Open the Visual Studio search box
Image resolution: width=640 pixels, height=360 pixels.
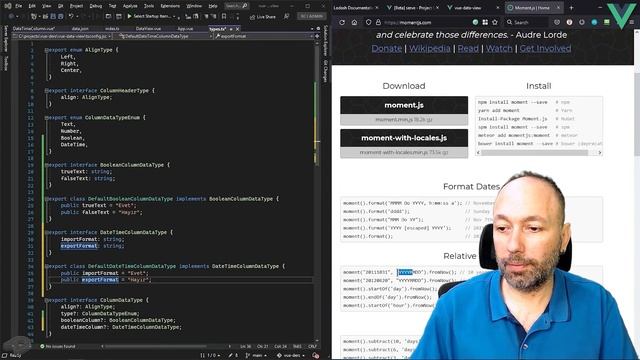point(236,6)
